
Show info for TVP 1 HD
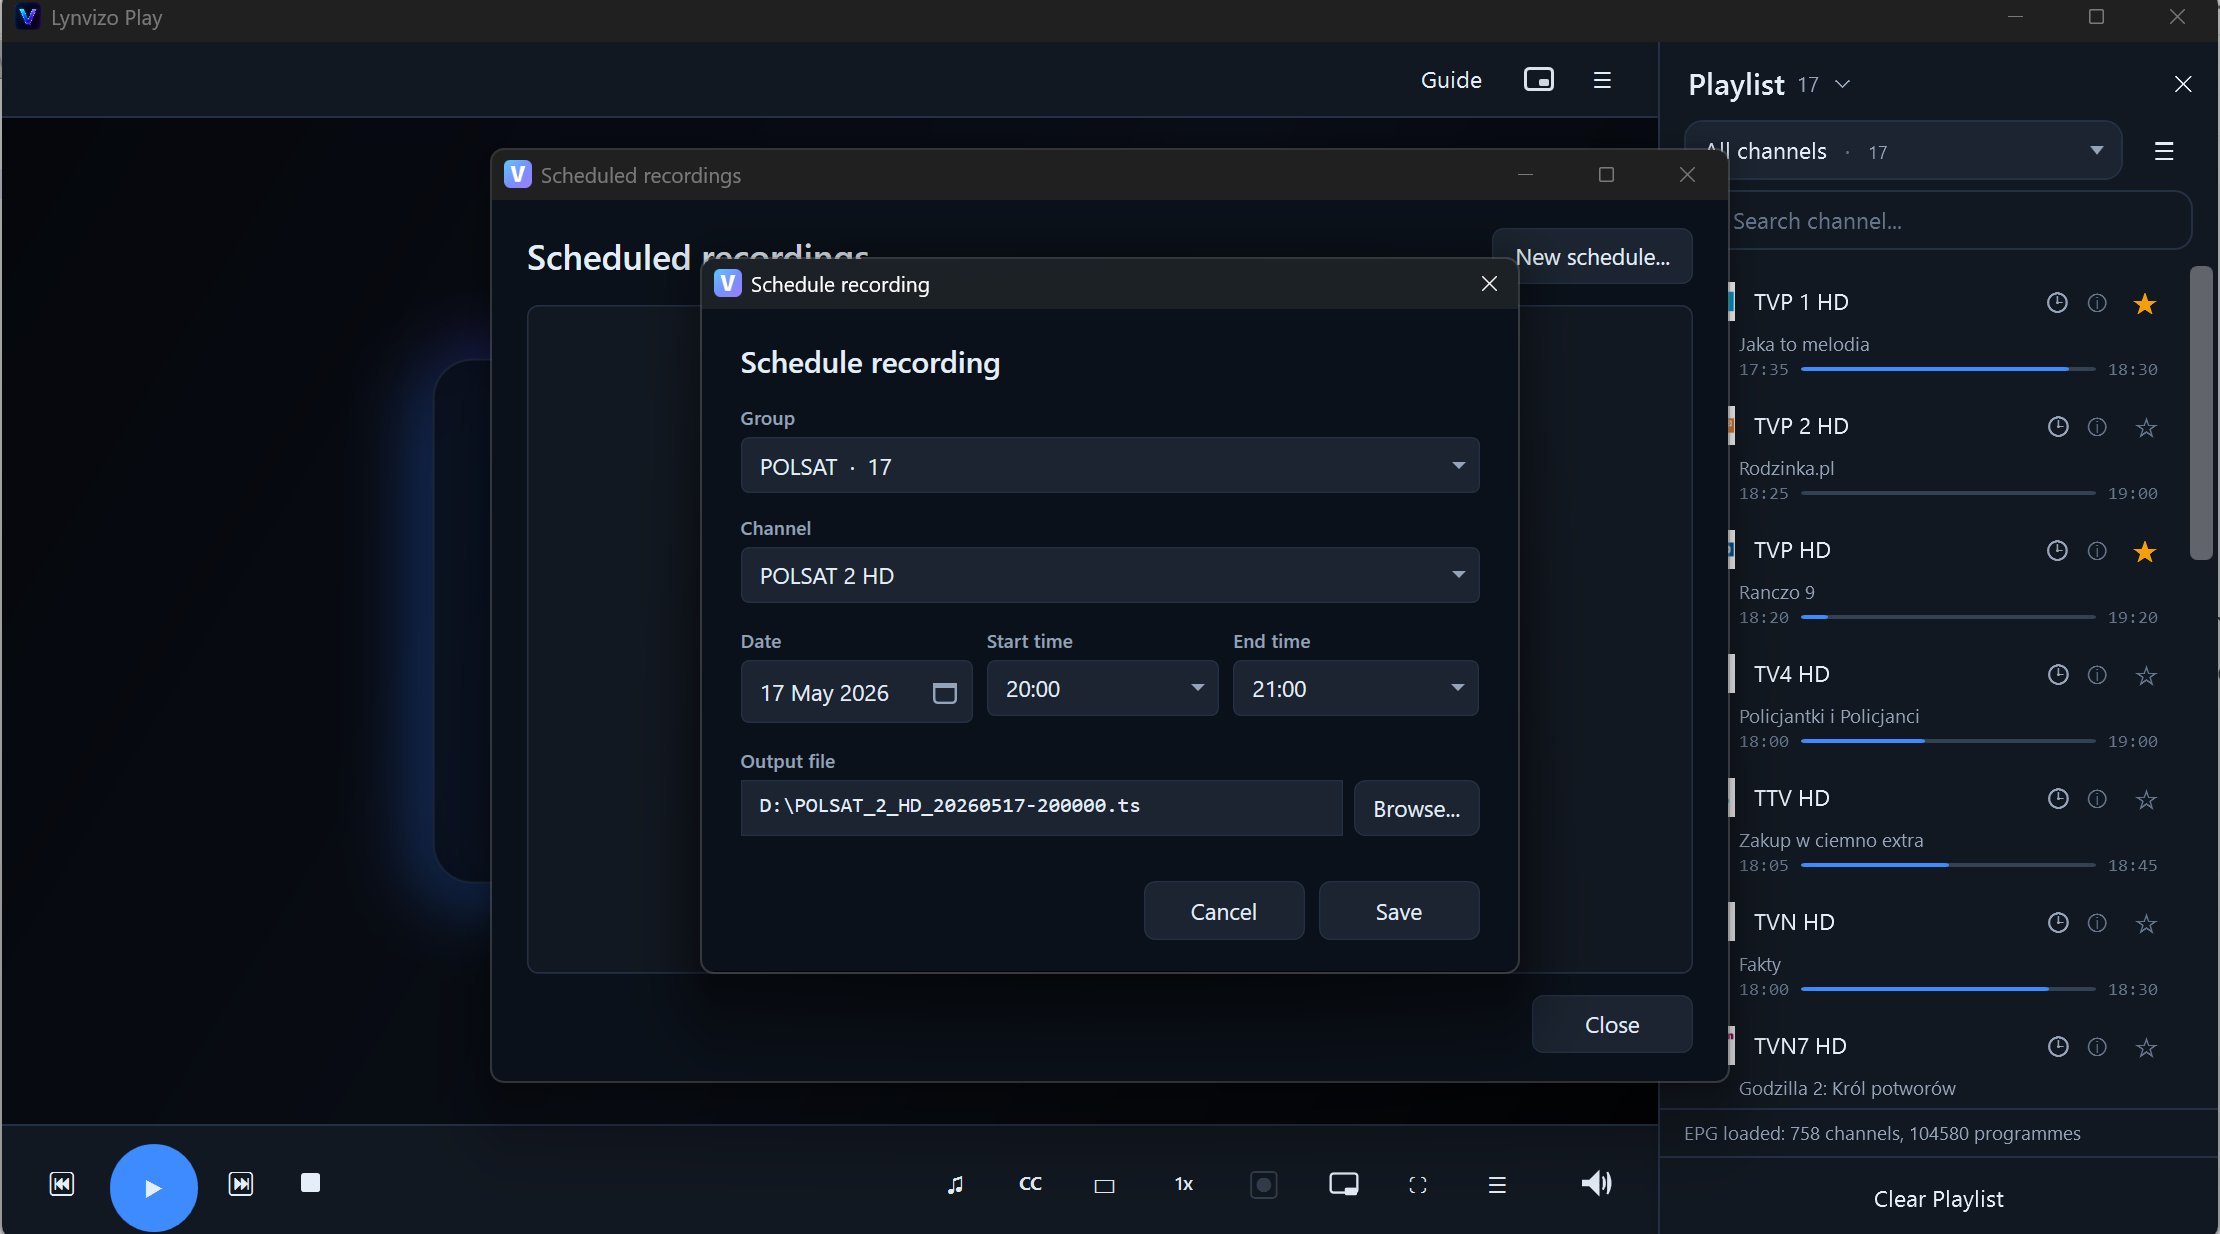click(x=2097, y=303)
